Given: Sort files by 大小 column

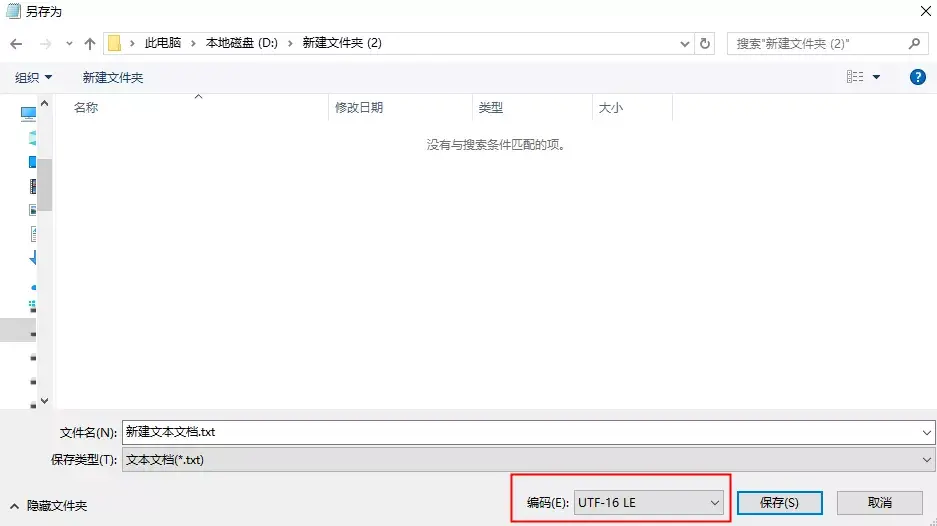Looking at the screenshot, I should coord(611,108).
